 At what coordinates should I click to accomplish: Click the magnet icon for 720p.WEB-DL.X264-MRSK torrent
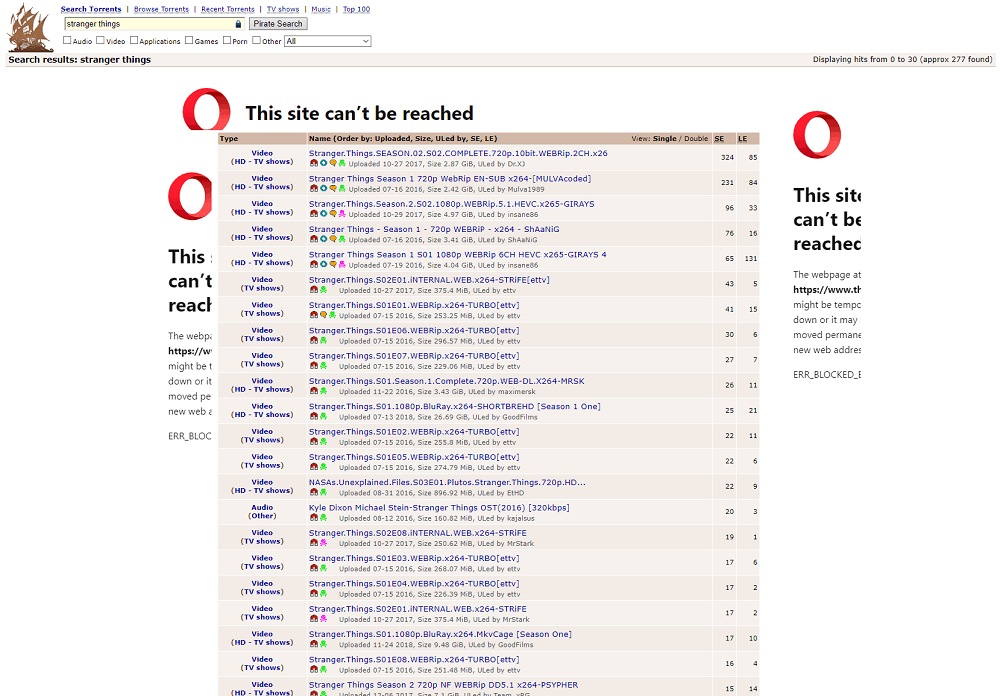(x=314, y=391)
